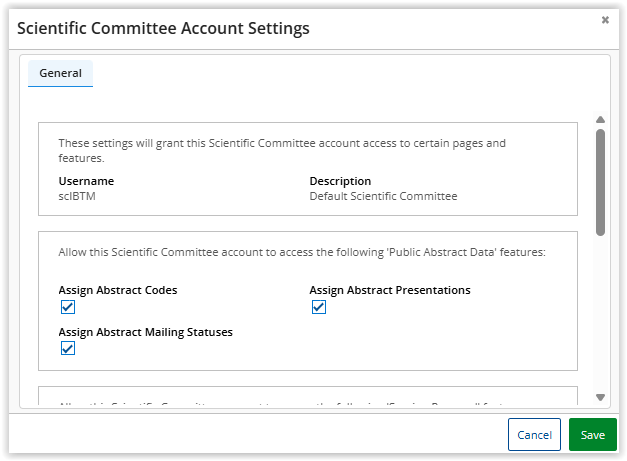
Task: Click the 'Default Scientific Committee' description value
Action: (383, 196)
